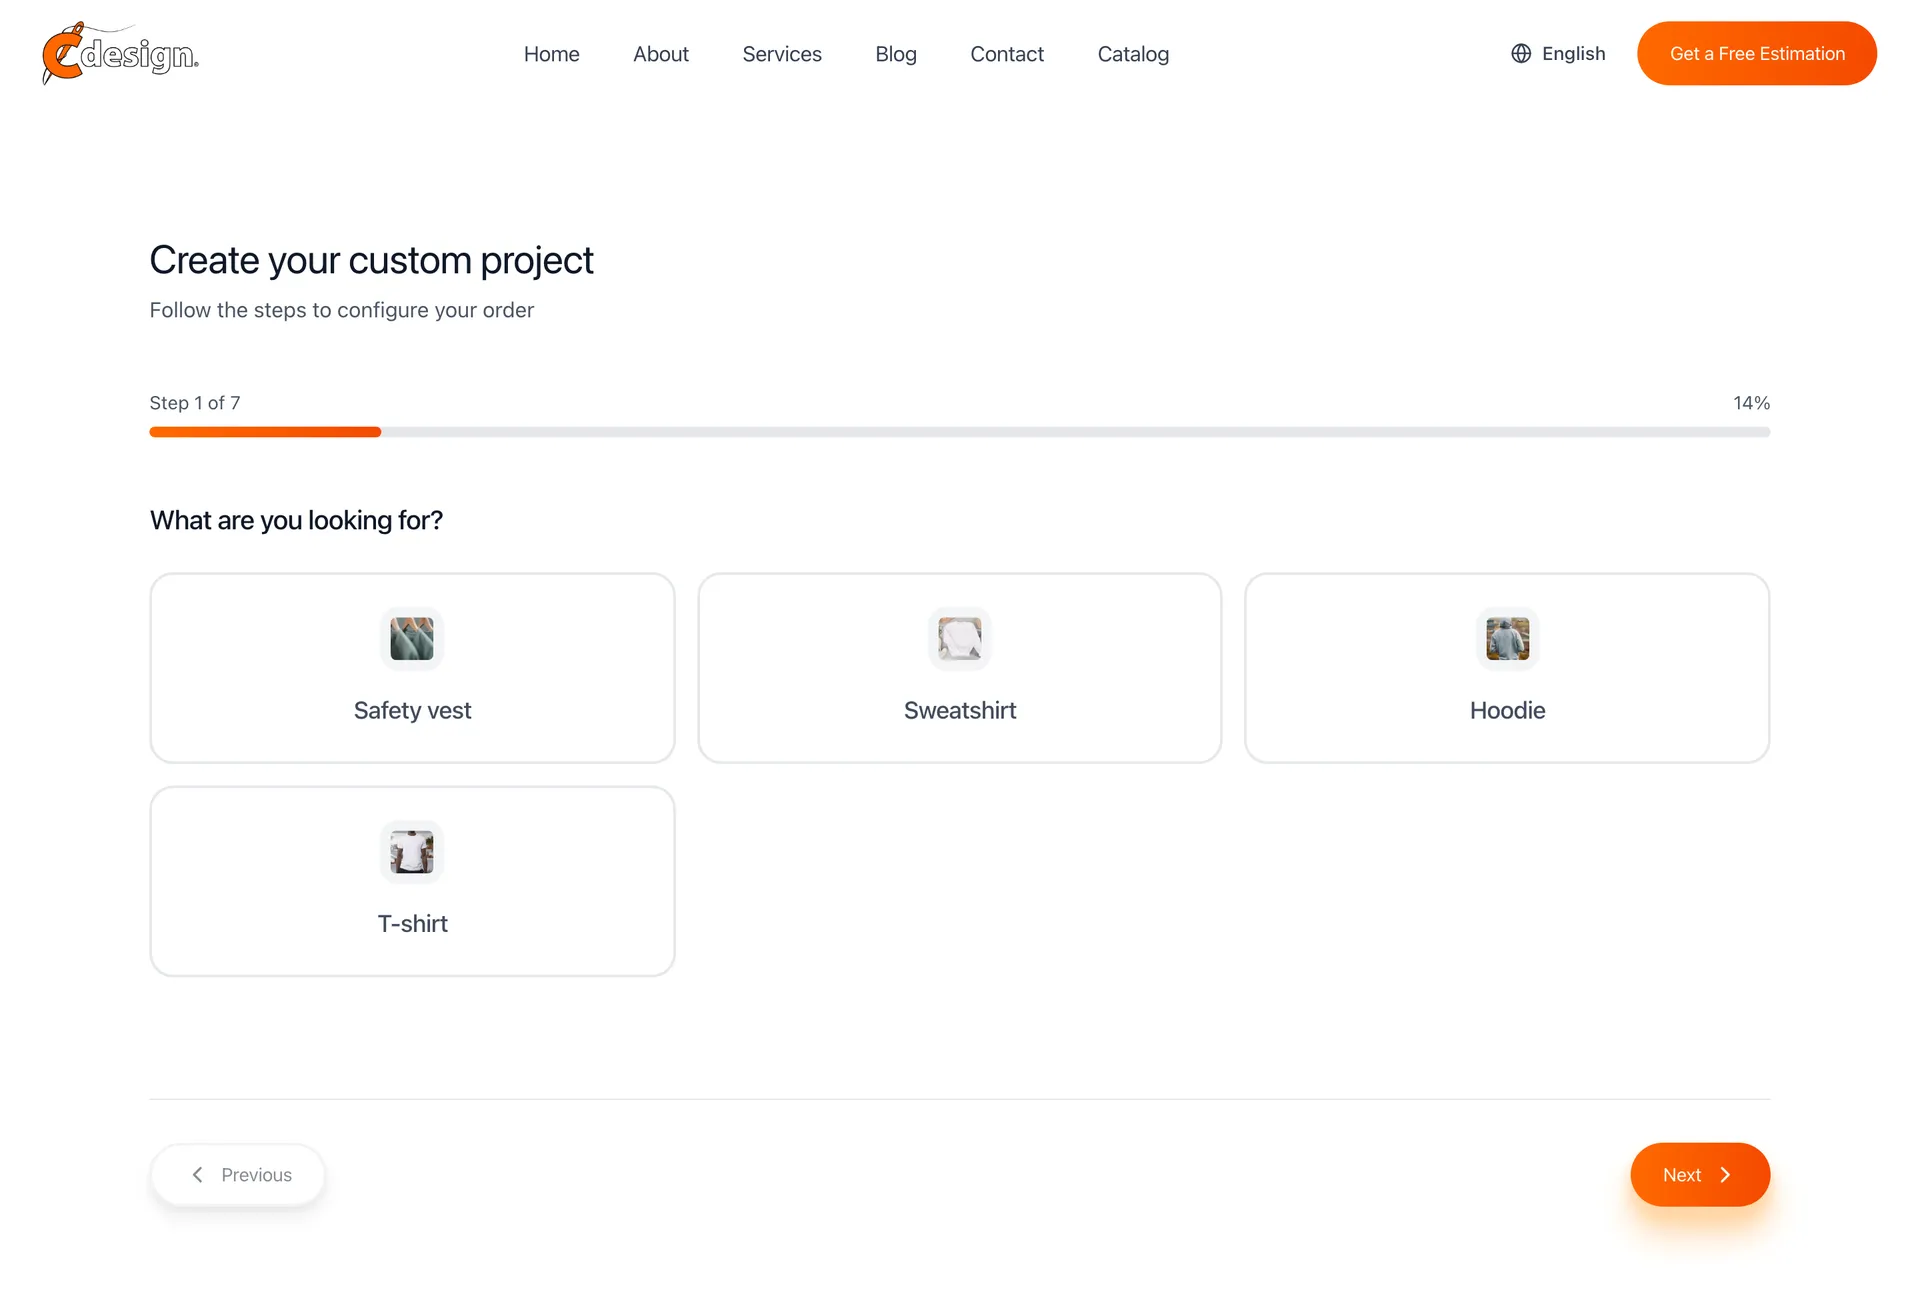The width and height of the screenshot is (1920, 1300).
Task: Click the Safety vest thumbnail image
Action: (x=412, y=638)
